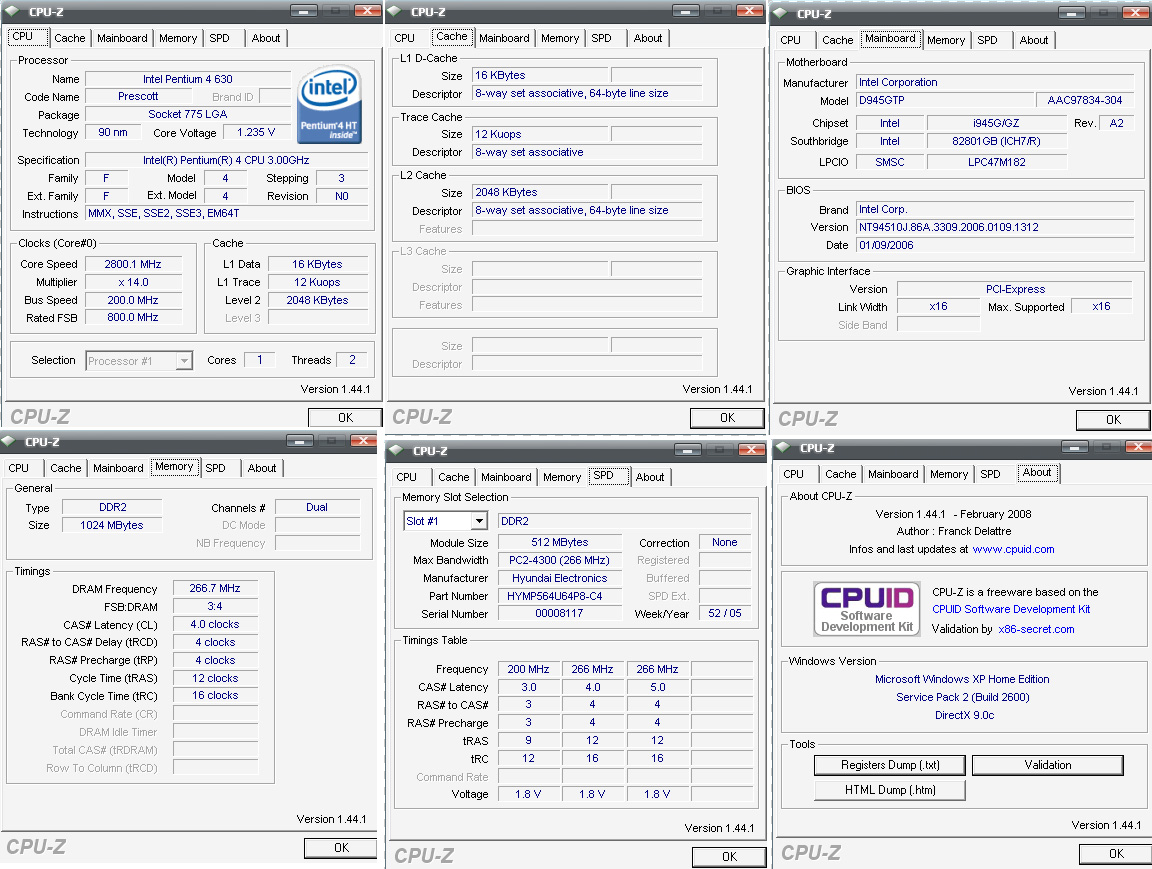Click OK in the Memory Timings window
The height and width of the screenshot is (869, 1152).
(x=341, y=847)
